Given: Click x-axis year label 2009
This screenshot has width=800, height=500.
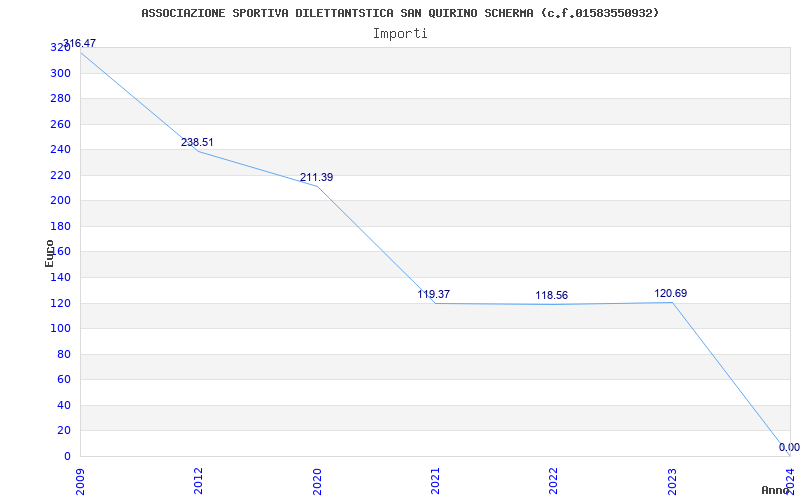Looking at the screenshot, I should (x=80, y=481).
